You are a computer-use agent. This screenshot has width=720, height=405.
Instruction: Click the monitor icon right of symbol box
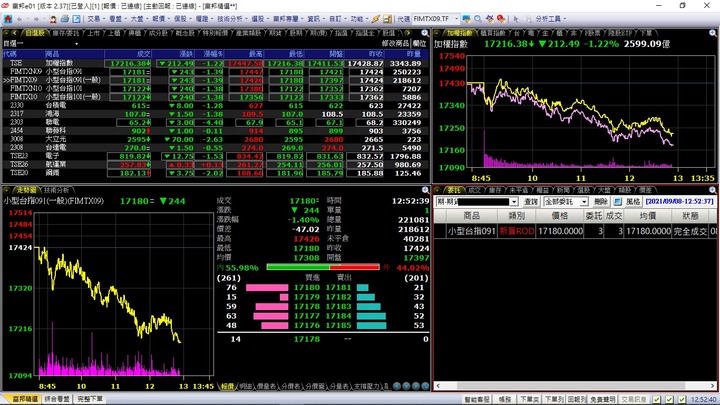tap(467, 19)
